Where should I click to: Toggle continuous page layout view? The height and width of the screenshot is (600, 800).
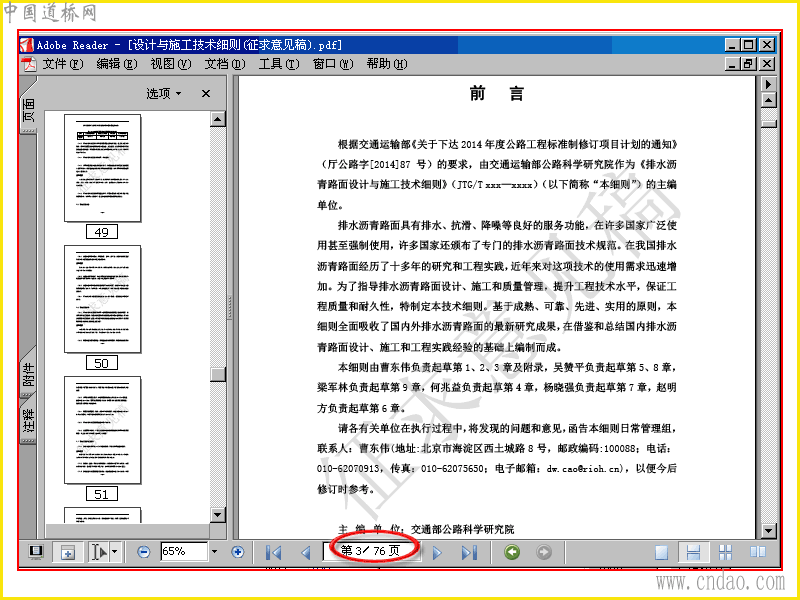click(x=693, y=552)
